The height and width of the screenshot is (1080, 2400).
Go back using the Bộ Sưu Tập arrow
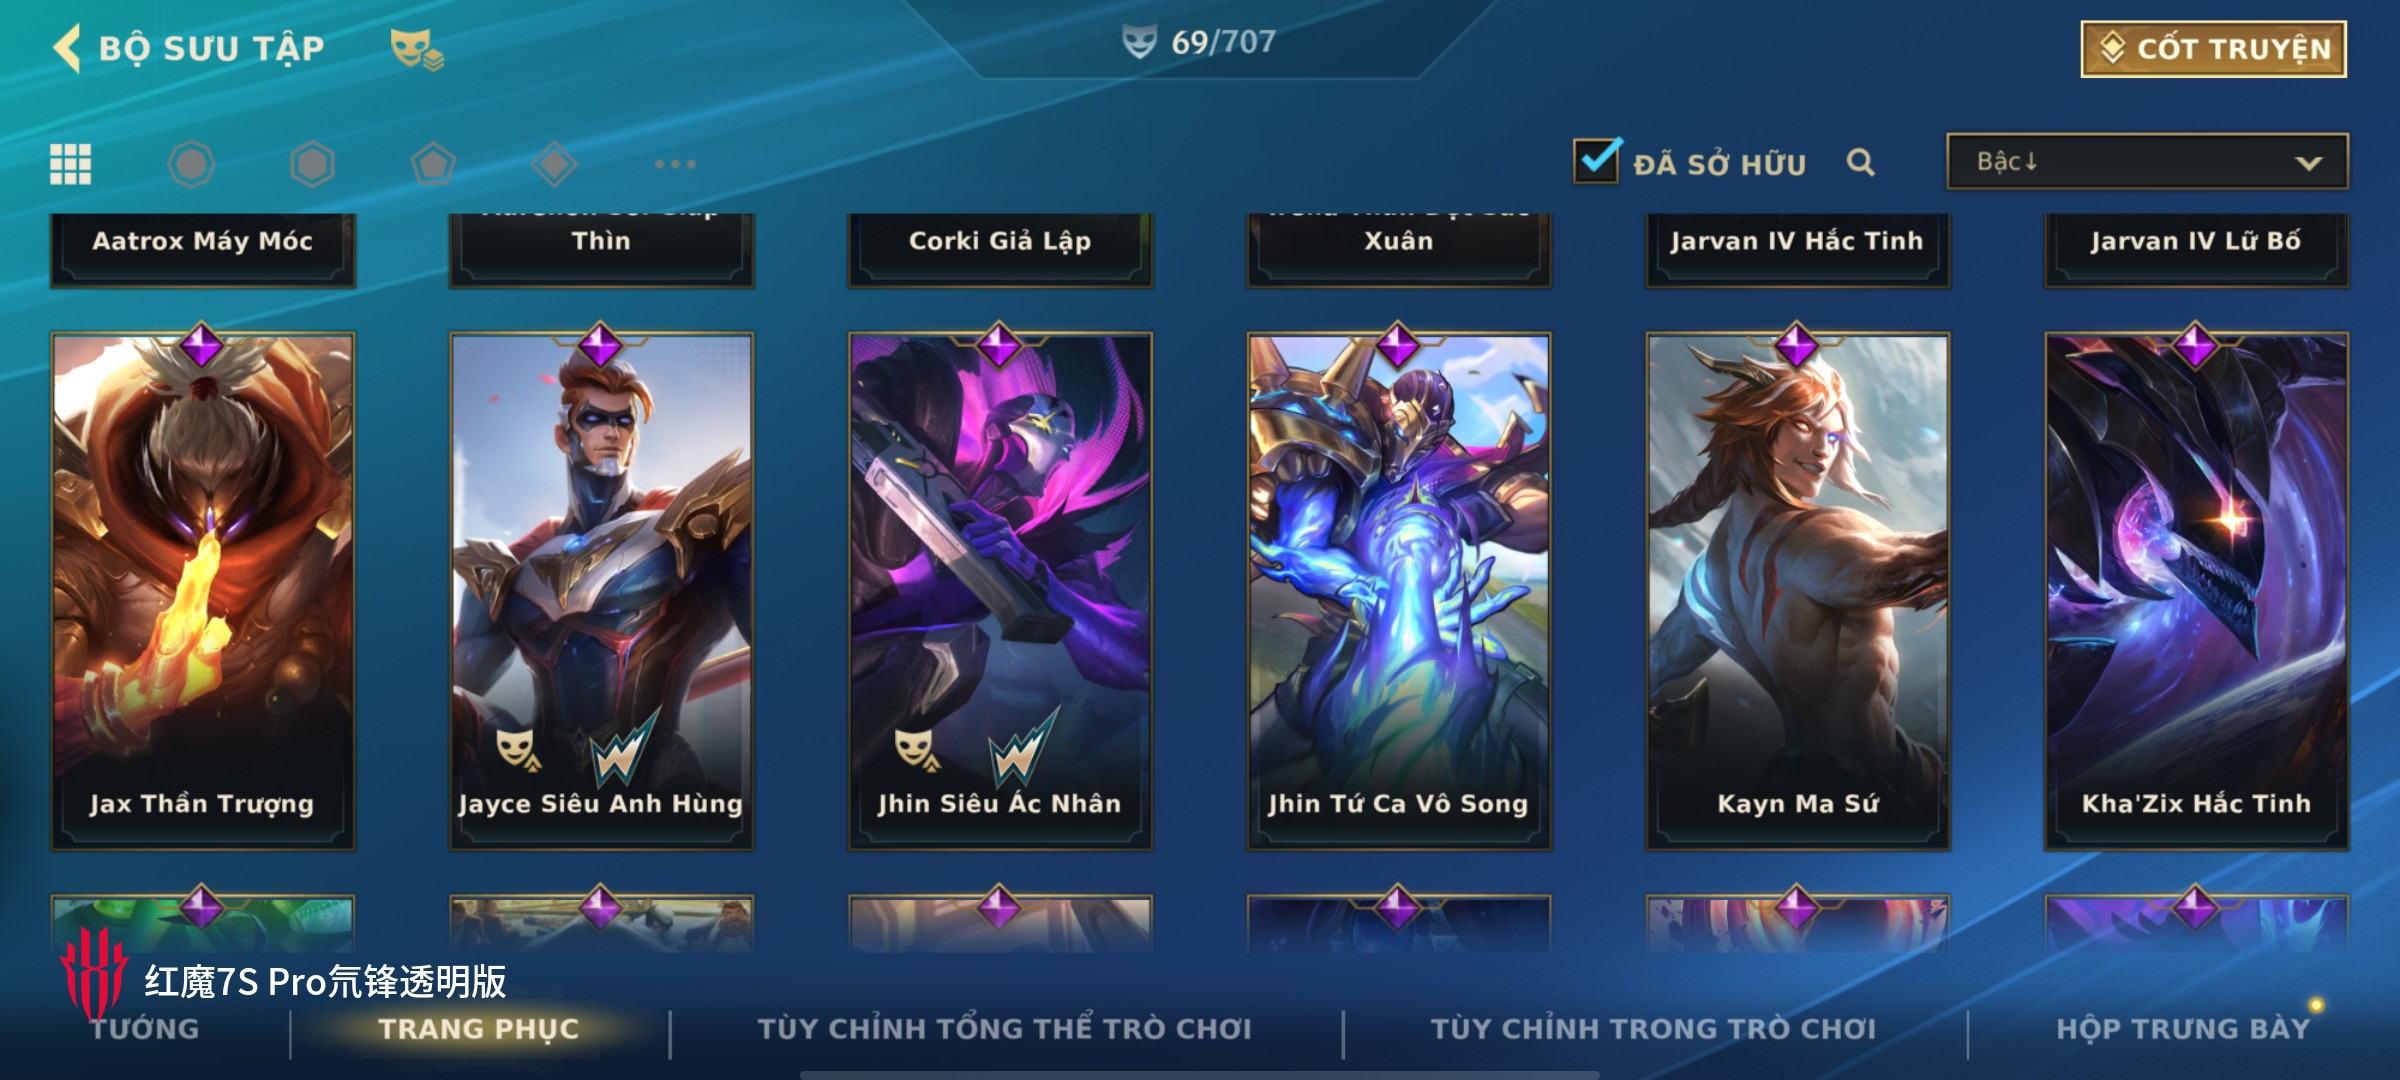click(67, 48)
